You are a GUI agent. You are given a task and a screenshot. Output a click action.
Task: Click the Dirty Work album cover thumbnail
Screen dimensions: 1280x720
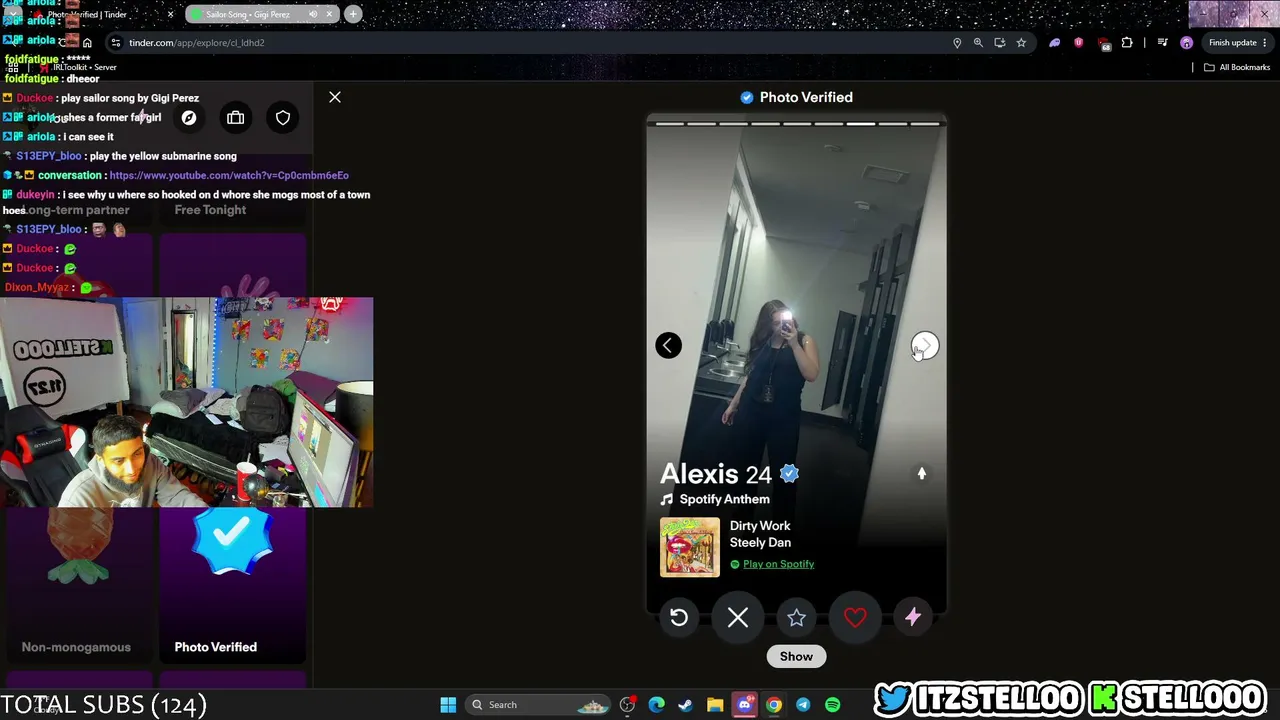coord(689,547)
